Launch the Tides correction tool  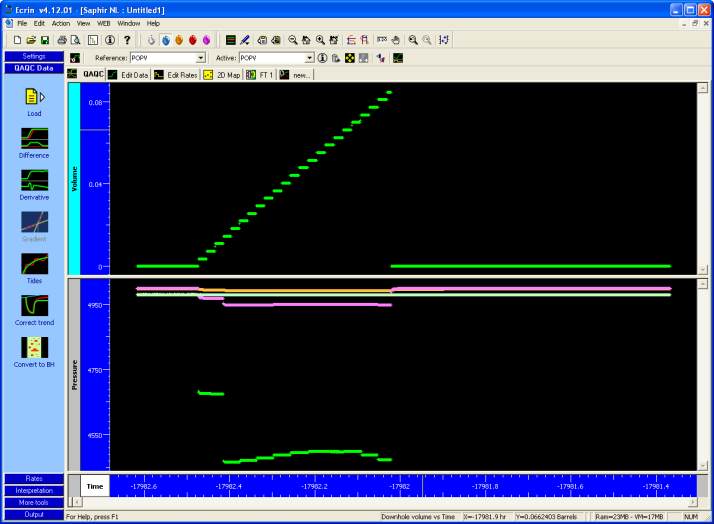tap(33, 264)
